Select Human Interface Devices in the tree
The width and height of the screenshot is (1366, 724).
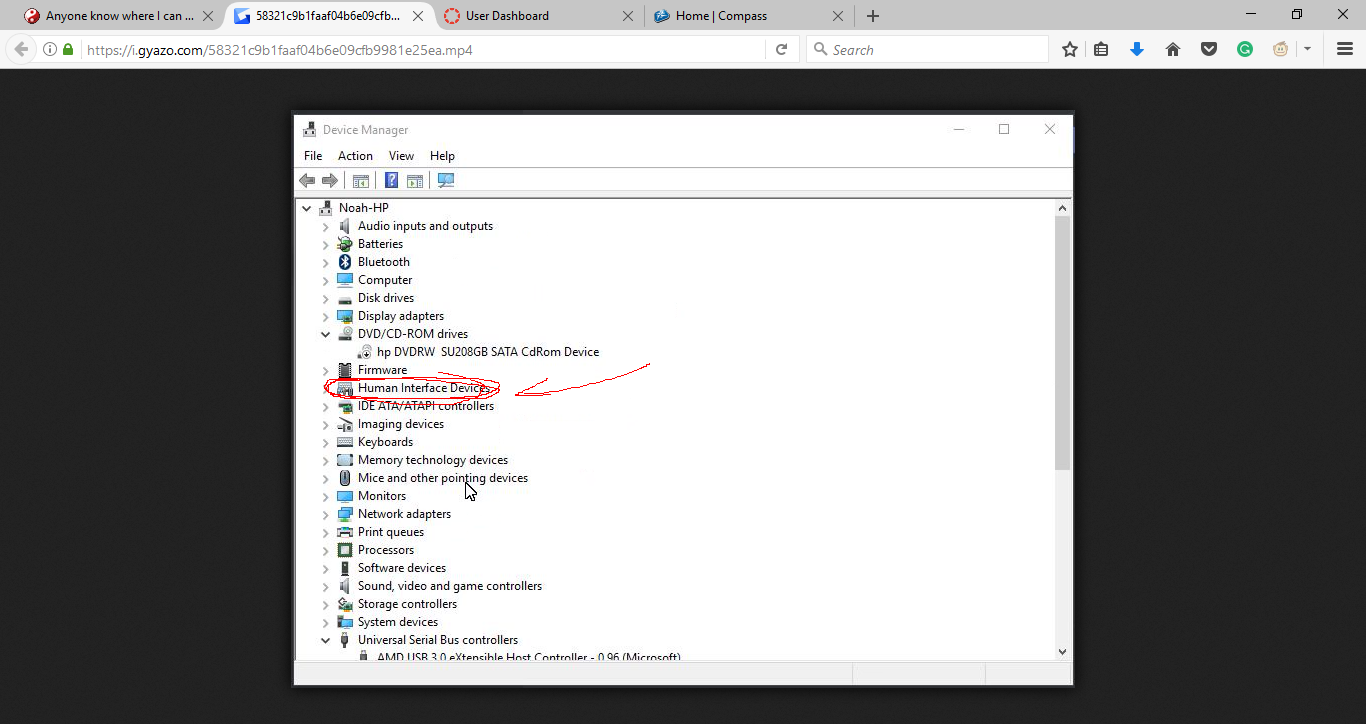tap(422, 388)
